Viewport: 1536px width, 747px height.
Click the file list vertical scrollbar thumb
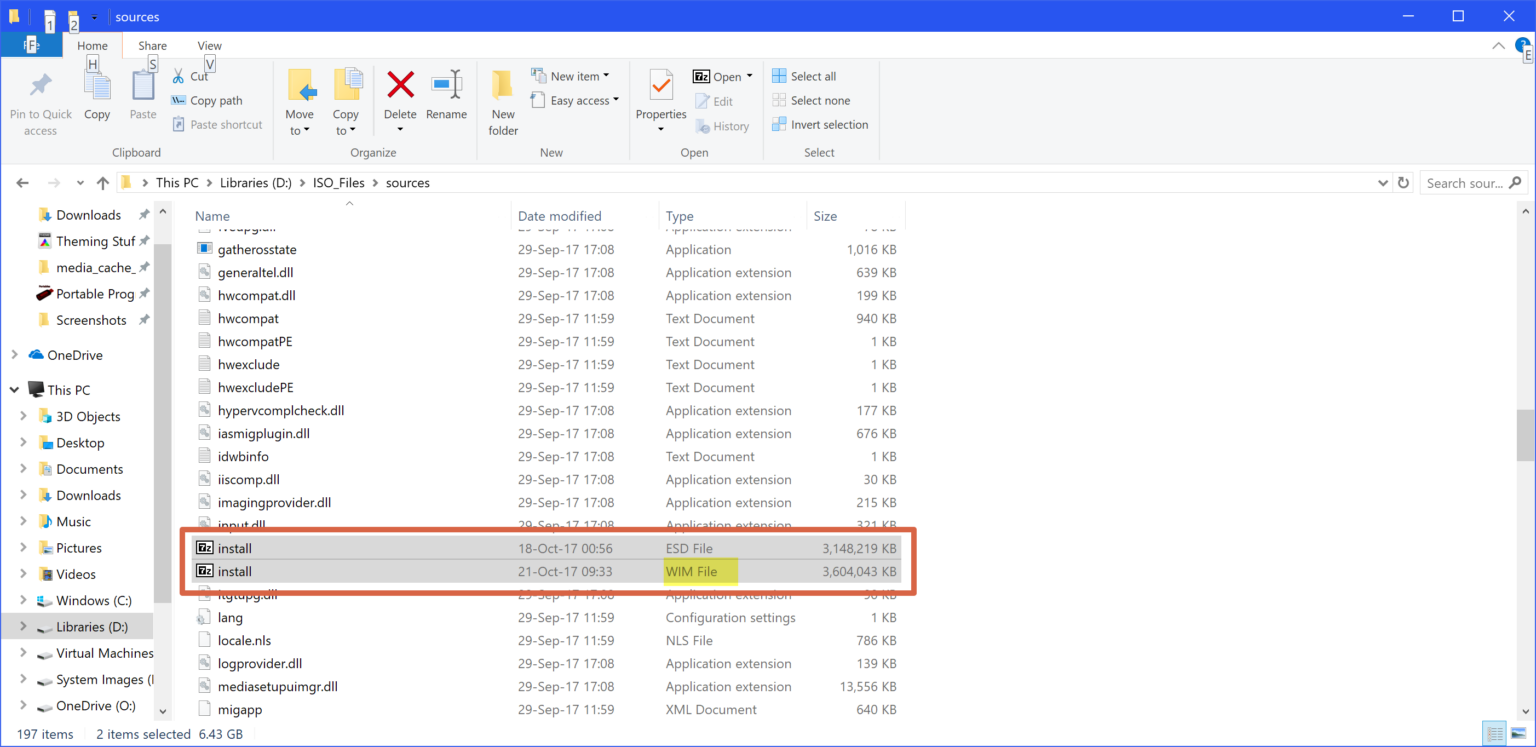point(1525,435)
